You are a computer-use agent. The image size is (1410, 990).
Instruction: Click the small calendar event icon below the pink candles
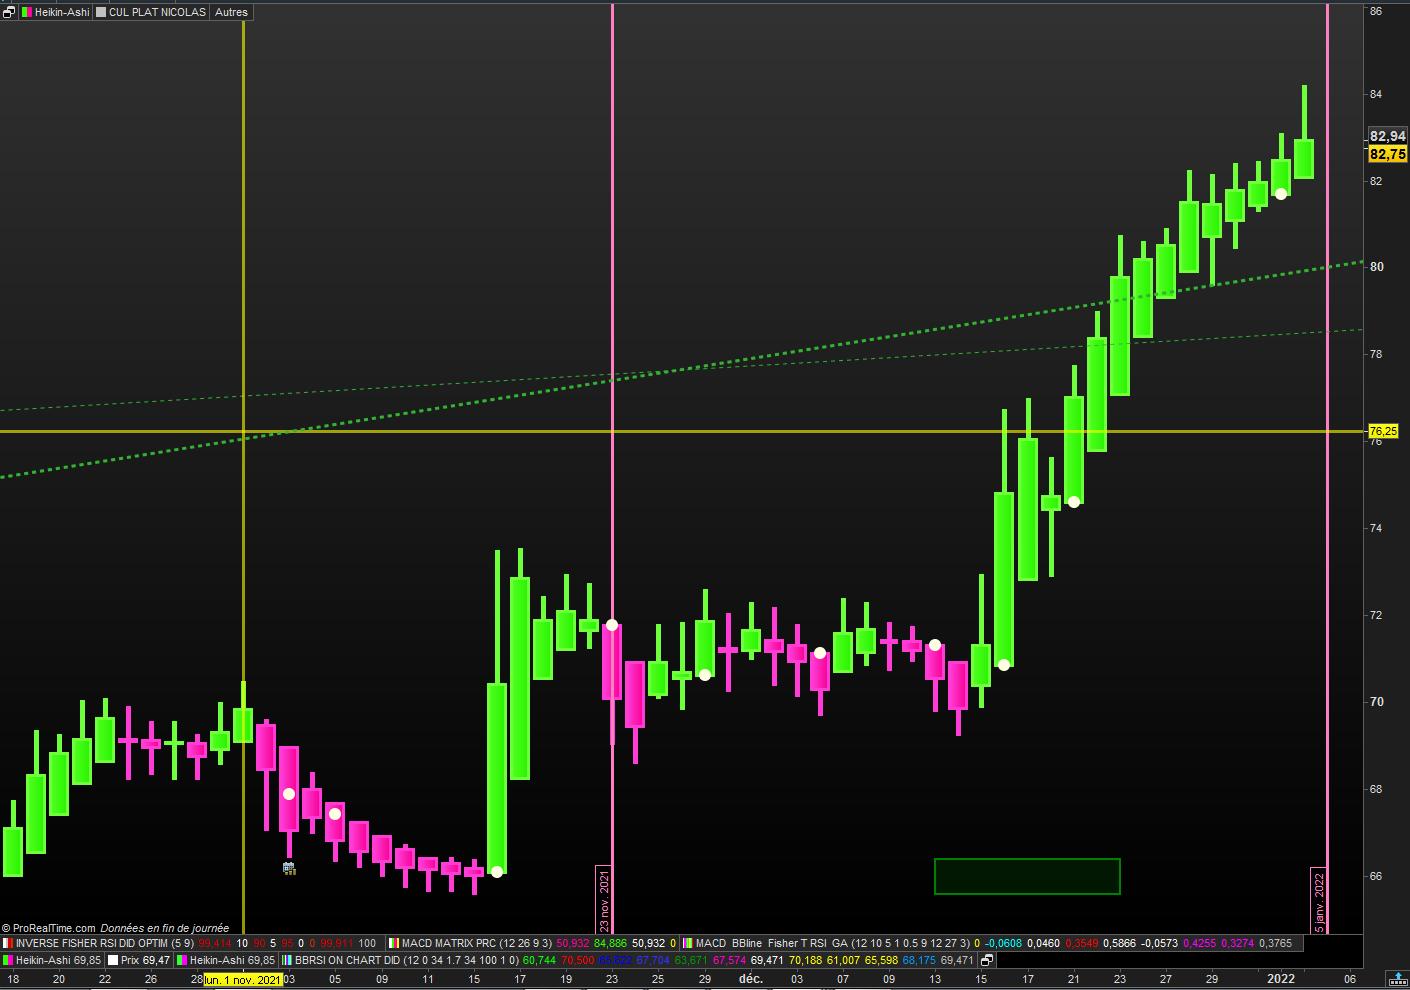click(x=289, y=868)
